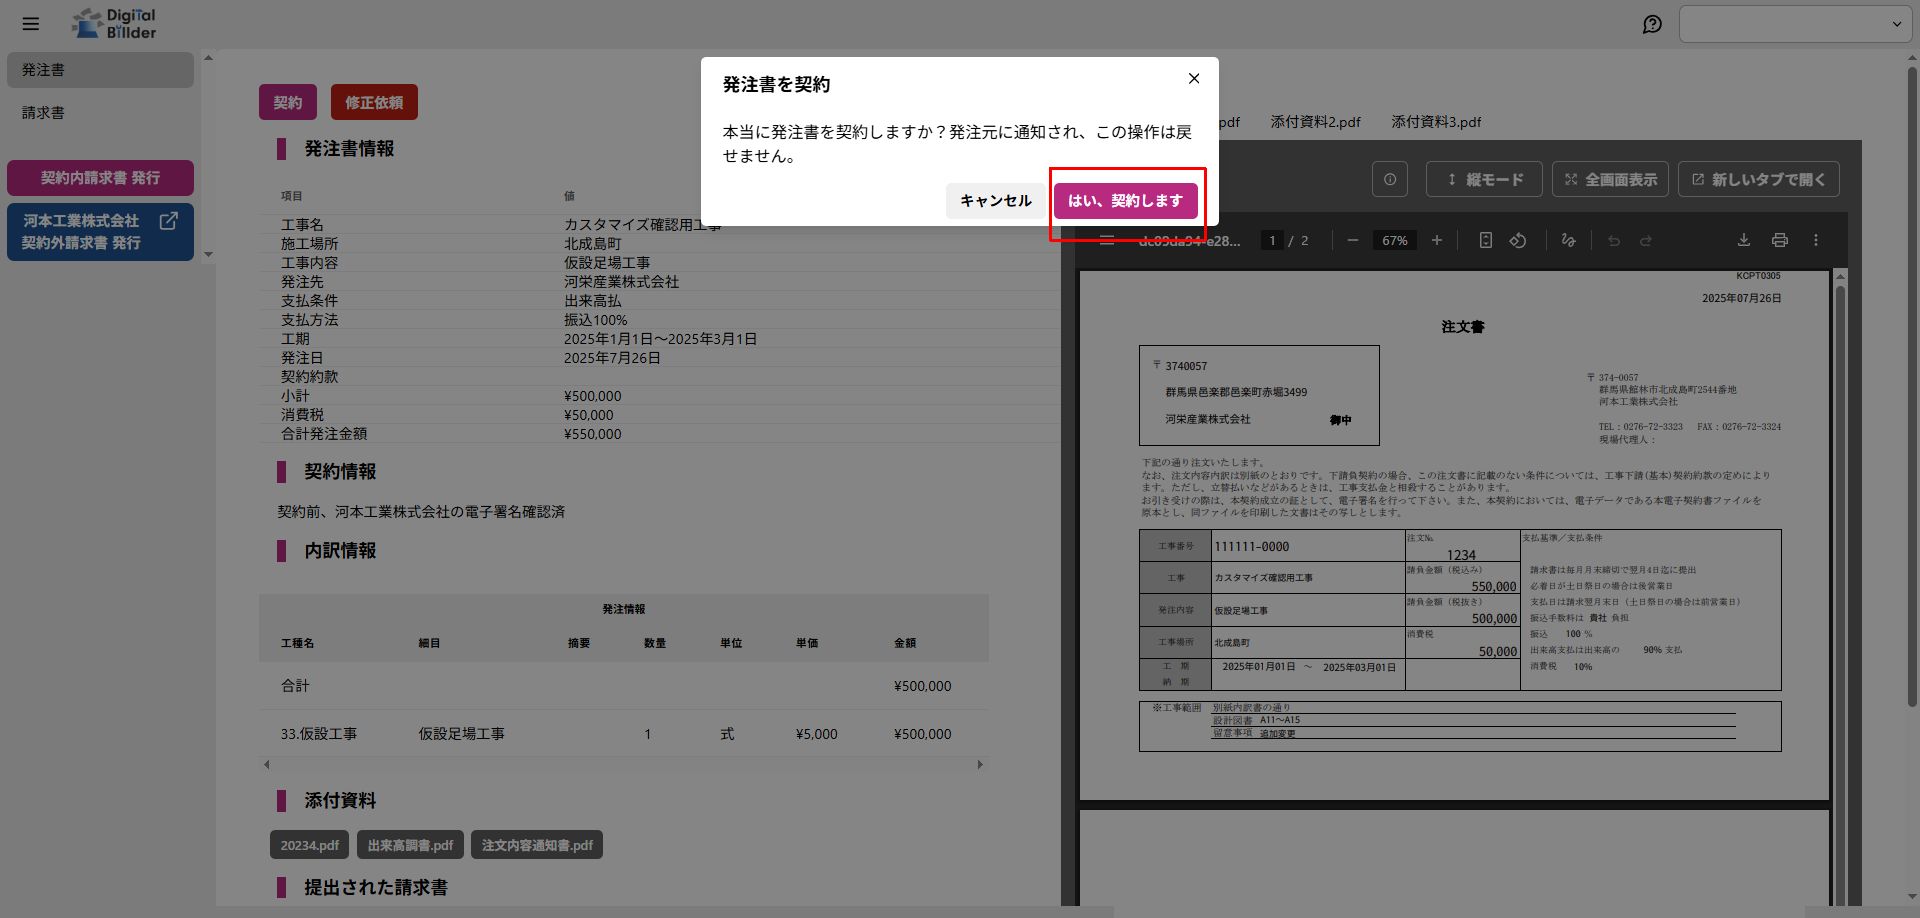Viewport: 1920px width, 918px height.
Task: Select the PDF draw annotation tool
Action: [1568, 240]
